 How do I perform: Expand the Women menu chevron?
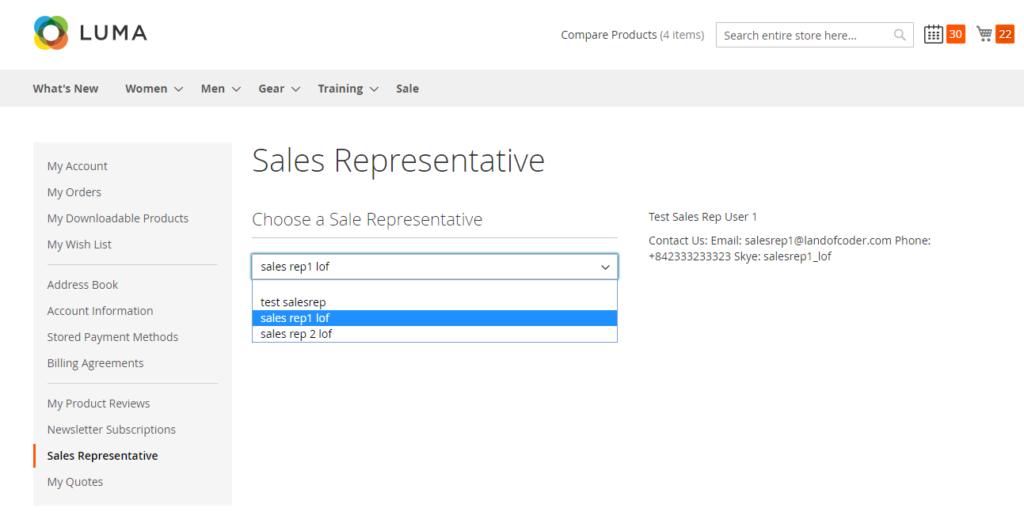[179, 89]
